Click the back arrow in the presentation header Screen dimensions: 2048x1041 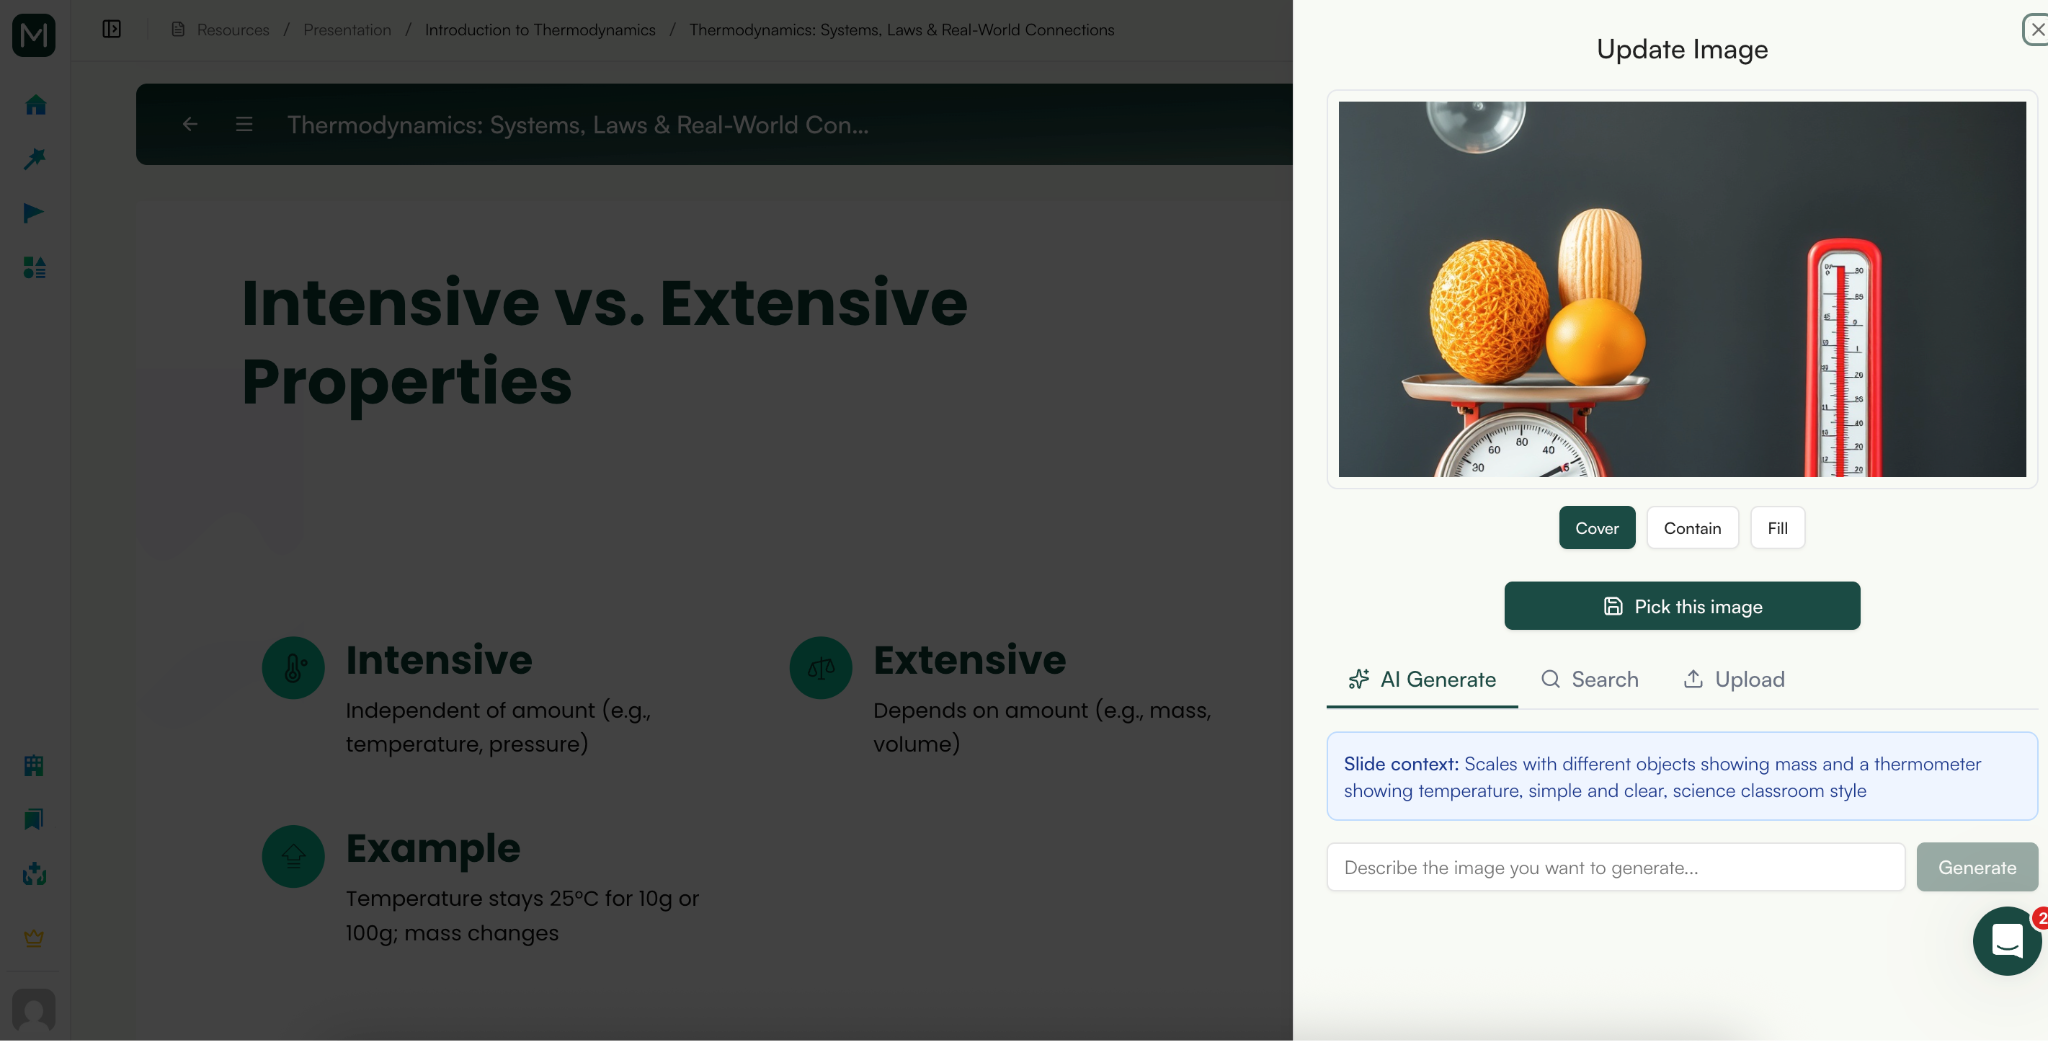click(190, 124)
